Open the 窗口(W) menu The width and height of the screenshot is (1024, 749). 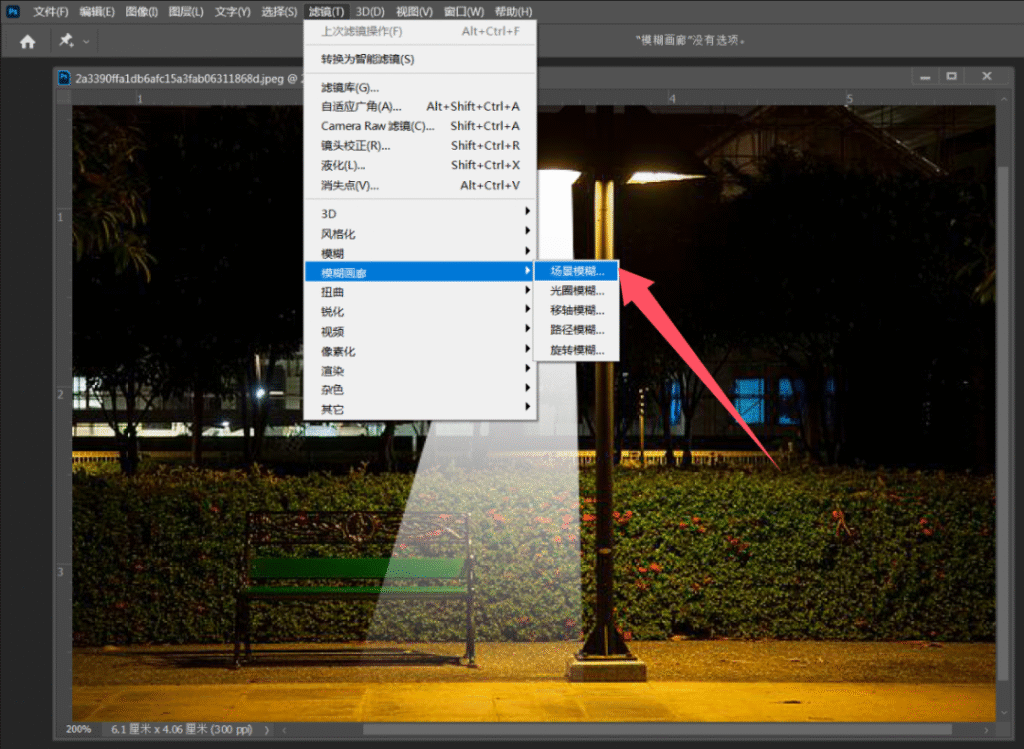(x=464, y=12)
